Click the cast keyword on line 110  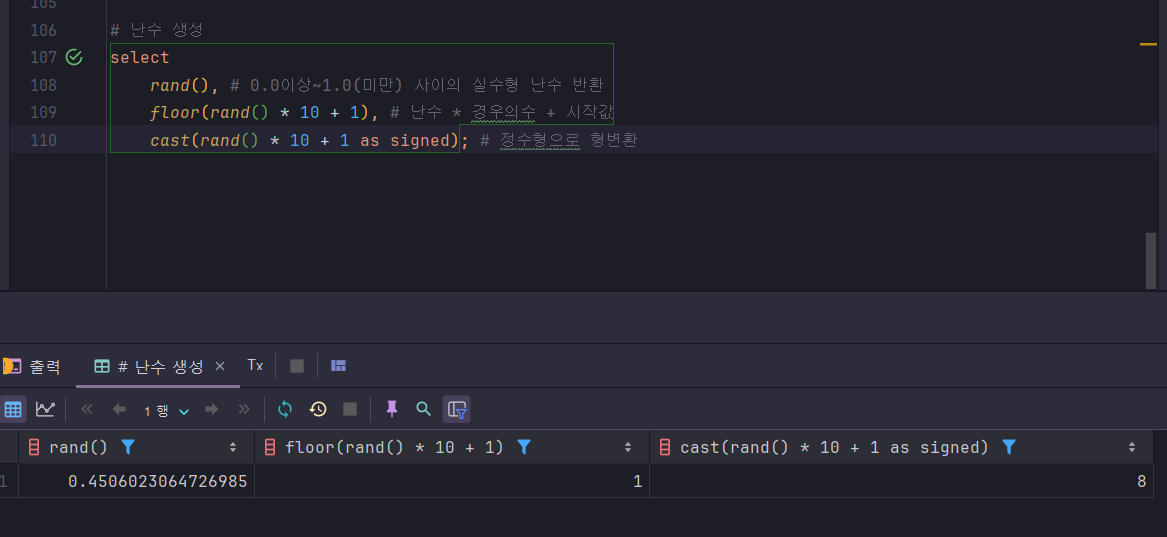(x=170, y=140)
